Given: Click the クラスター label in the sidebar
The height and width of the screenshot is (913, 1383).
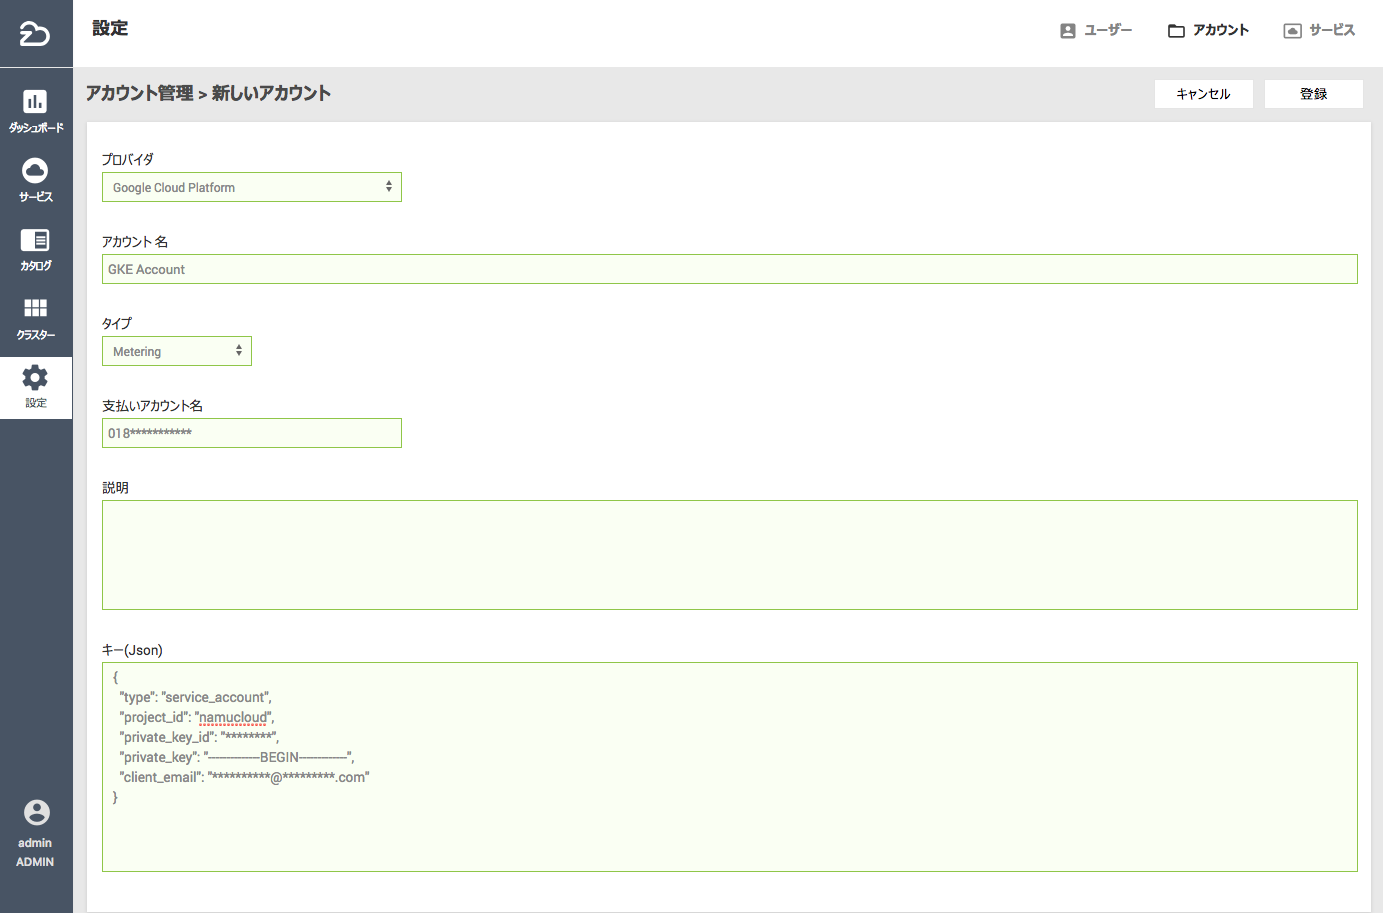Looking at the screenshot, I should pos(36,335).
